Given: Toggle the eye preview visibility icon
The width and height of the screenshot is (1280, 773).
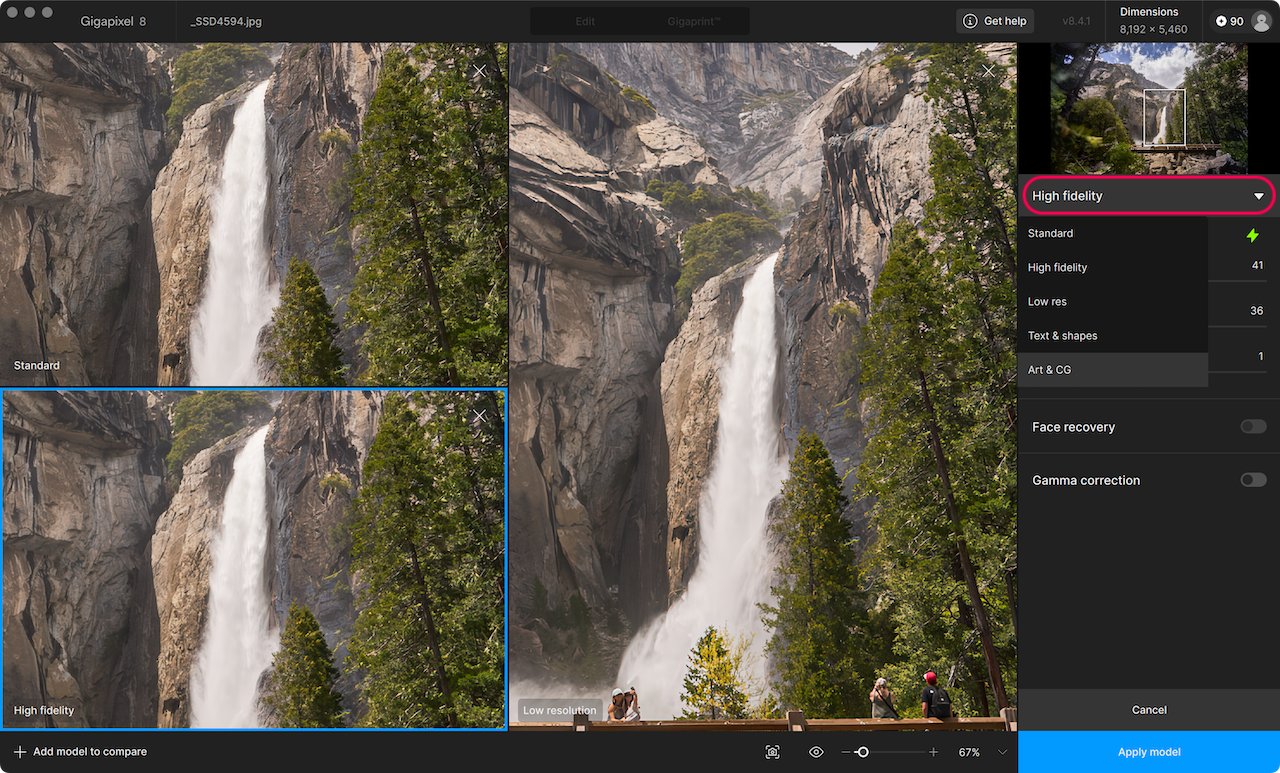Looking at the screenshot, I should click(x=816, y=752).
